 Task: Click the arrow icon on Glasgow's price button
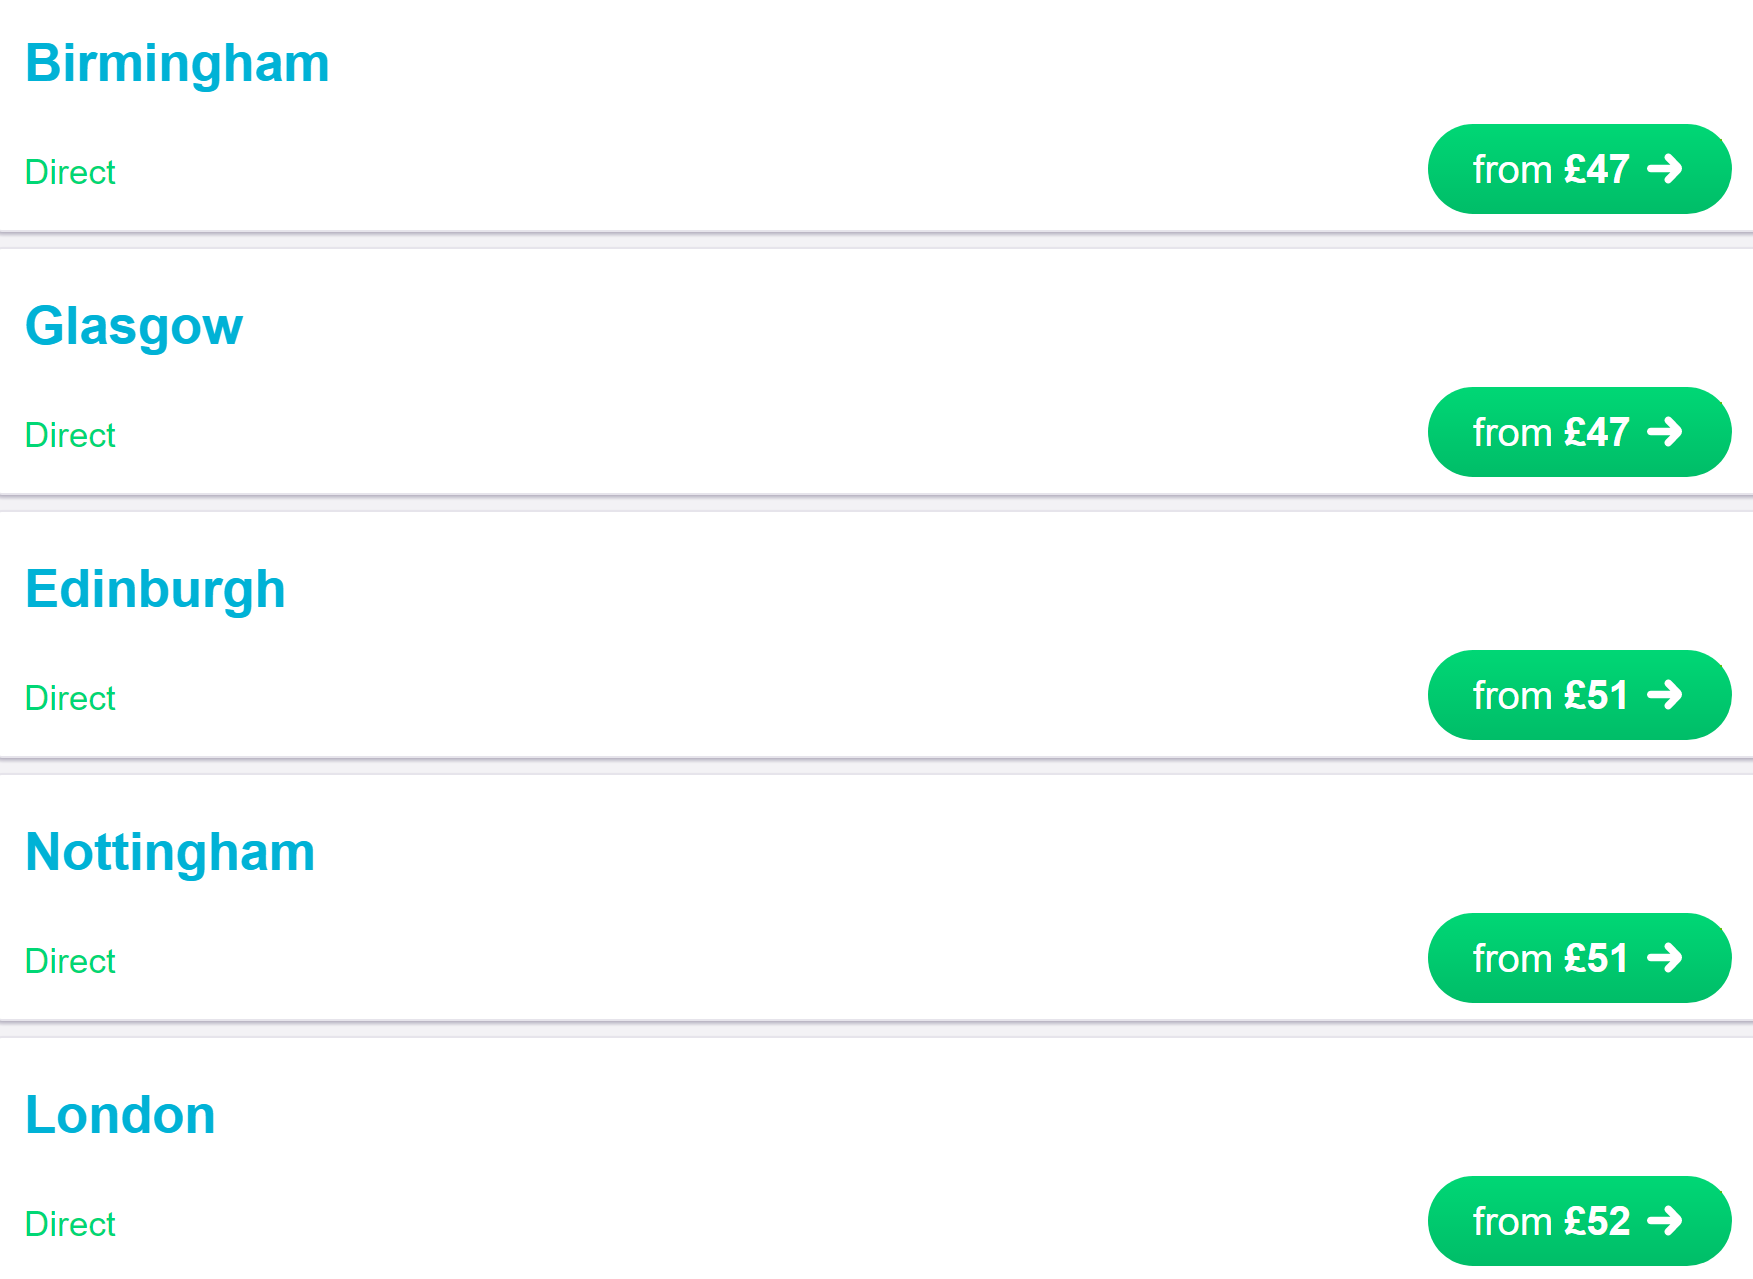(x=1665, y=432)
